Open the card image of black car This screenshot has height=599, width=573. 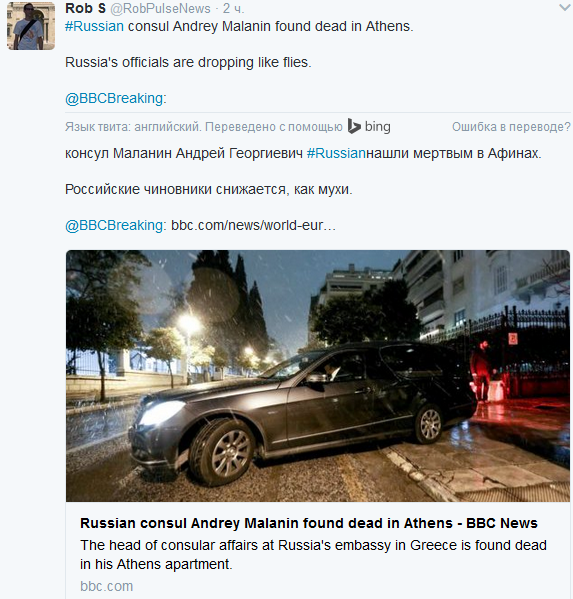[318, 376]
